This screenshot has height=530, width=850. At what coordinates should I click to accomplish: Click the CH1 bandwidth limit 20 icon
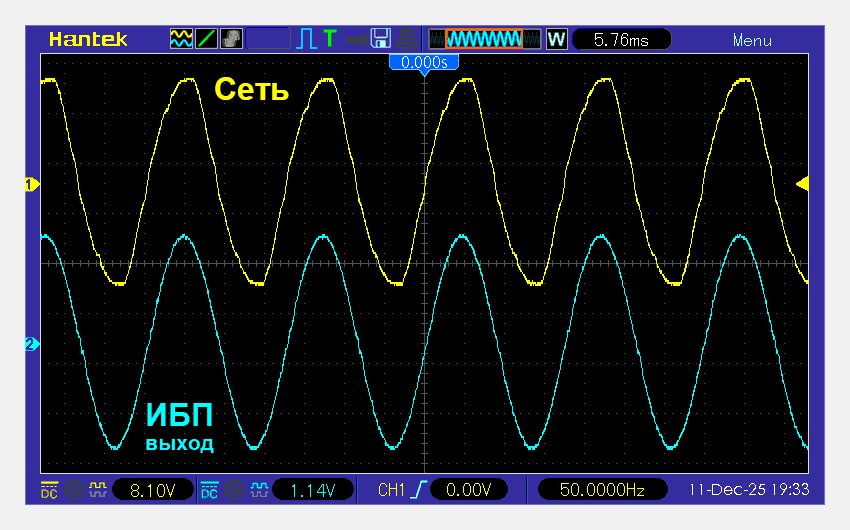point(73,490)
